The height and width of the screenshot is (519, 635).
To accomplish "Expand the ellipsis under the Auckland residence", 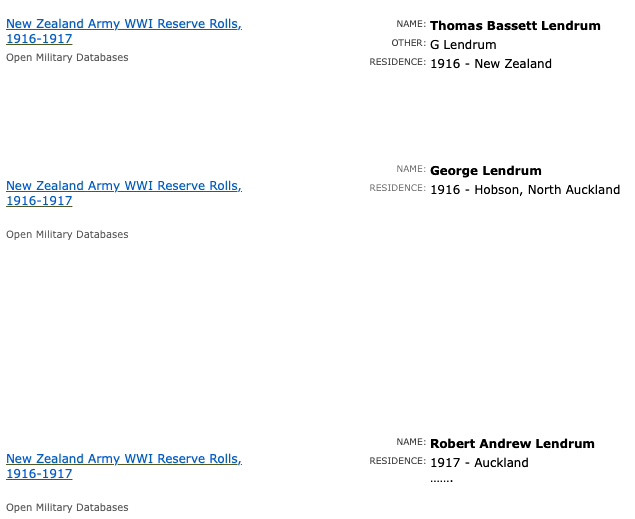I will 441,480.
